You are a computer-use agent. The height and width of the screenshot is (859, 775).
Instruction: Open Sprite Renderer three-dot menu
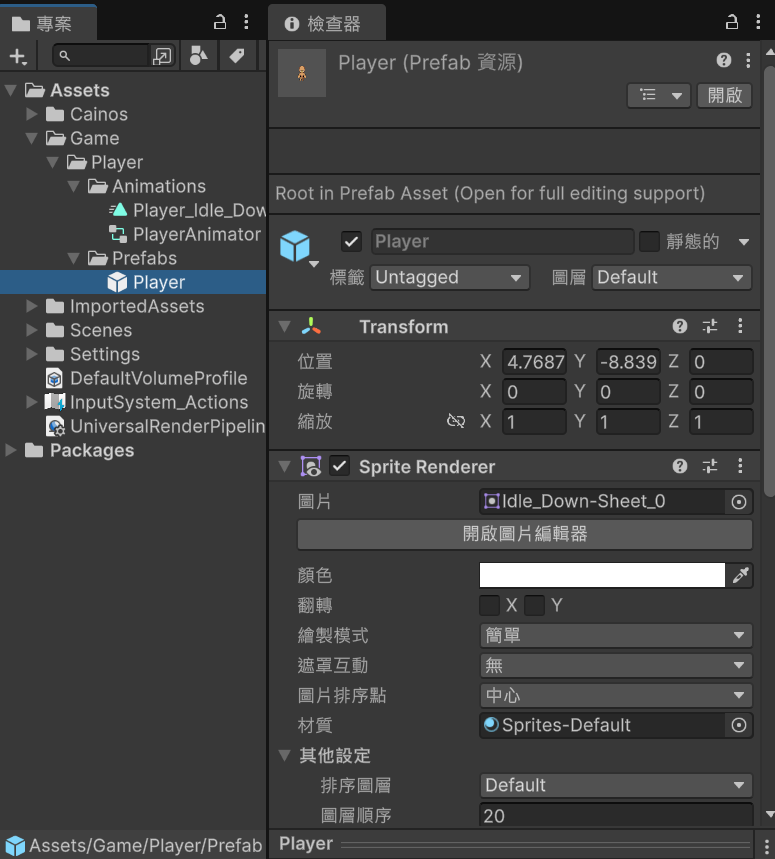[740, 466]
